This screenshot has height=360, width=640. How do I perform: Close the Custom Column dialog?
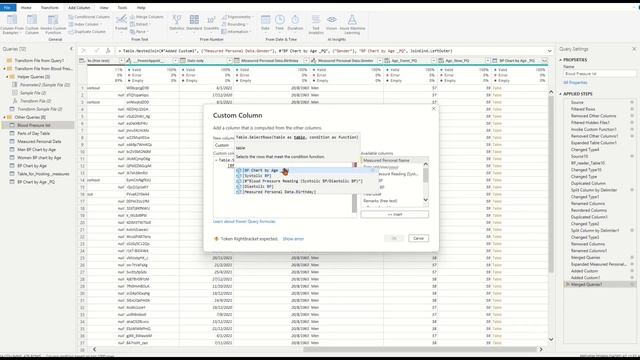tap(433, 109)
